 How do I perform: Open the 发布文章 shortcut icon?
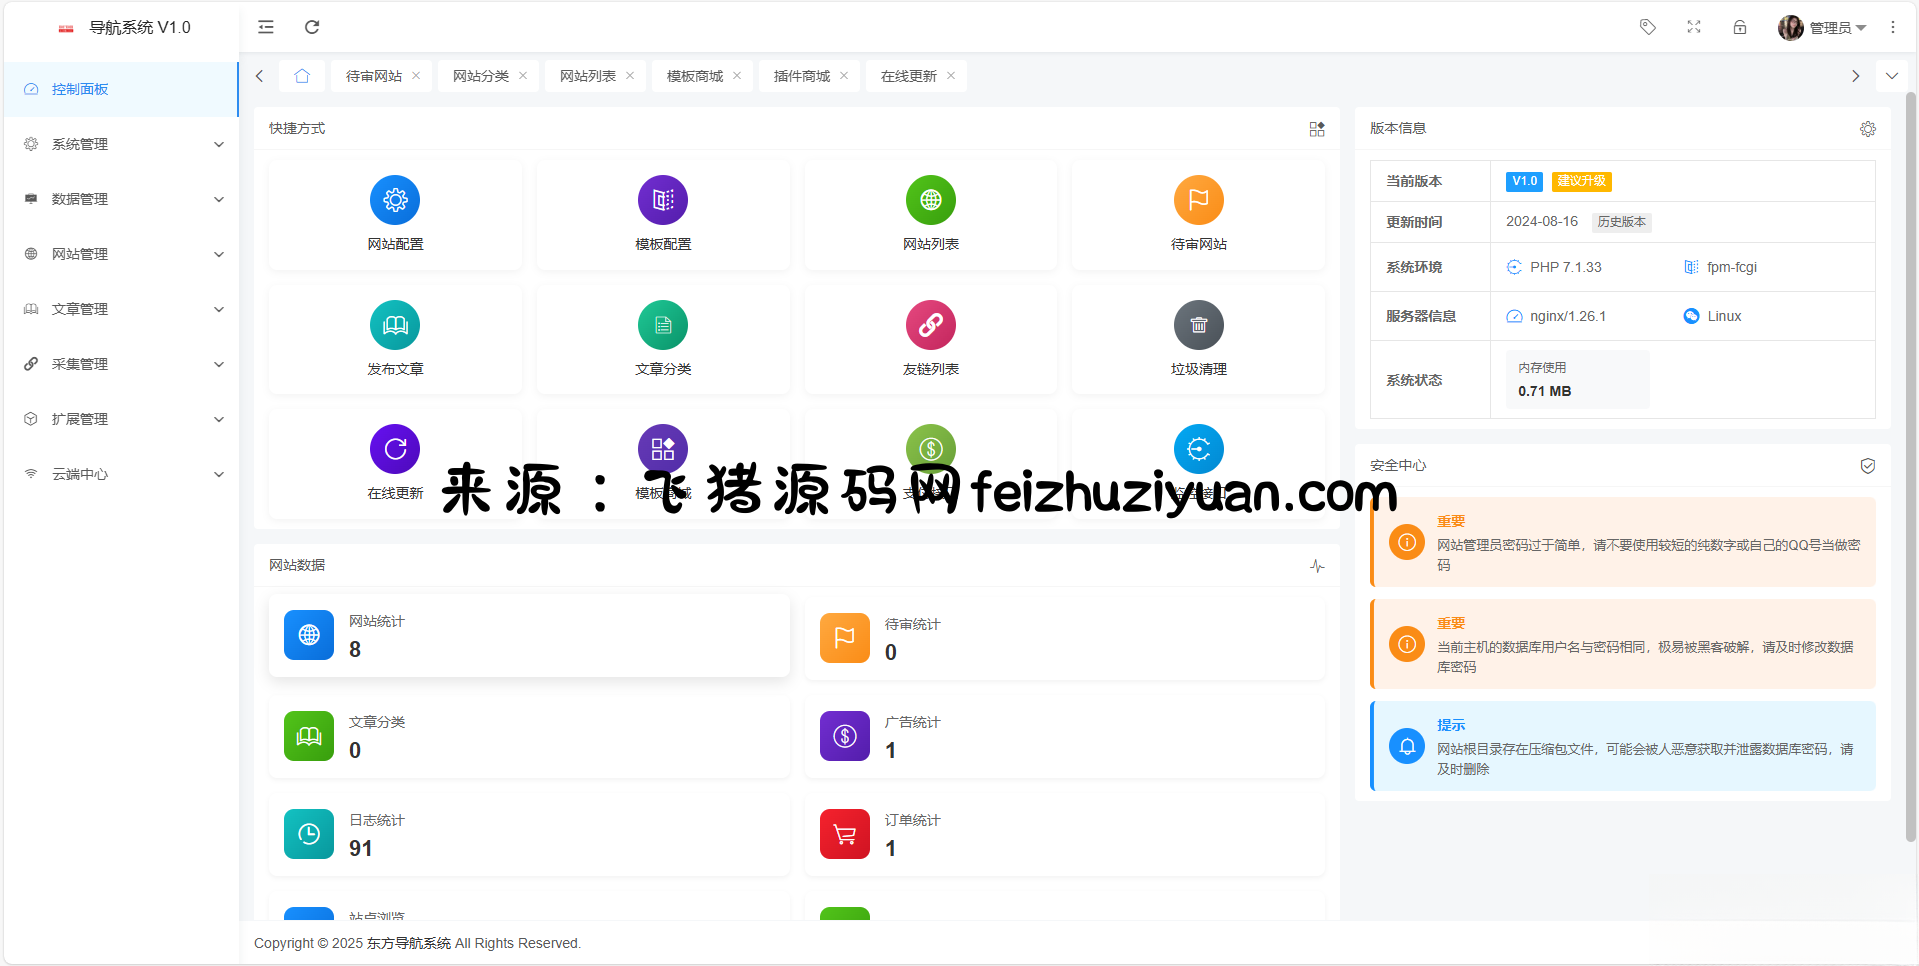(x=395, y=325)
